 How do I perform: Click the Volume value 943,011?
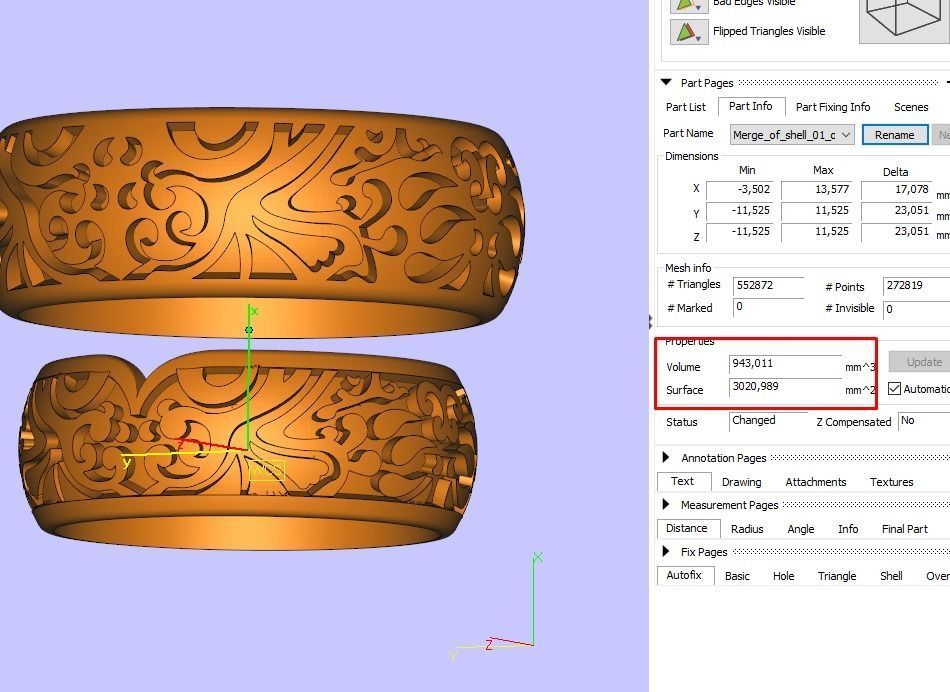[x=785, y=364]
